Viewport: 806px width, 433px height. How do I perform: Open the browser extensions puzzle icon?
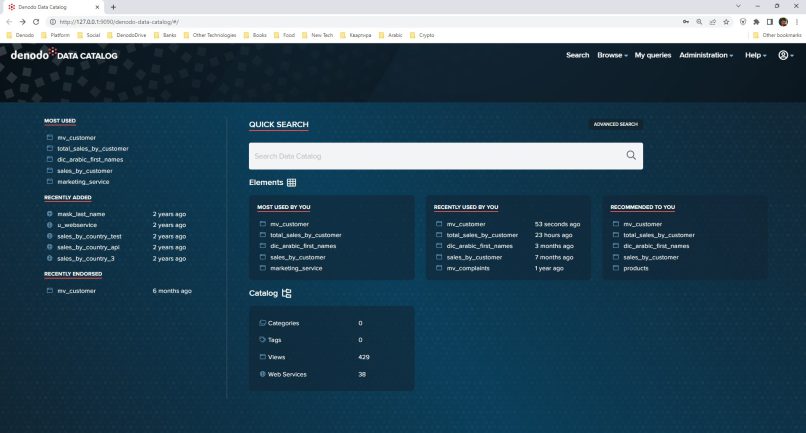click(756, 22)
